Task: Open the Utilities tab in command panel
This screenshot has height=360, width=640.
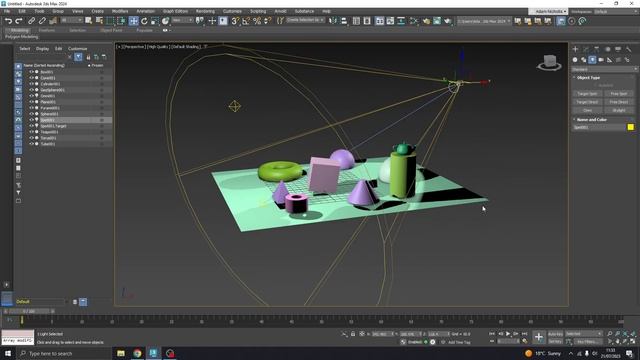Action: point(629,49)
